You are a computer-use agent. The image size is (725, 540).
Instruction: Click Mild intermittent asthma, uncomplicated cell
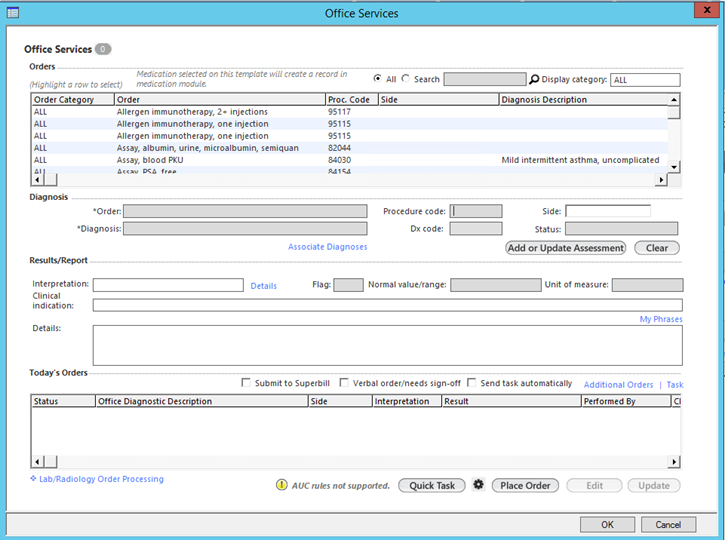click(580, 160)
